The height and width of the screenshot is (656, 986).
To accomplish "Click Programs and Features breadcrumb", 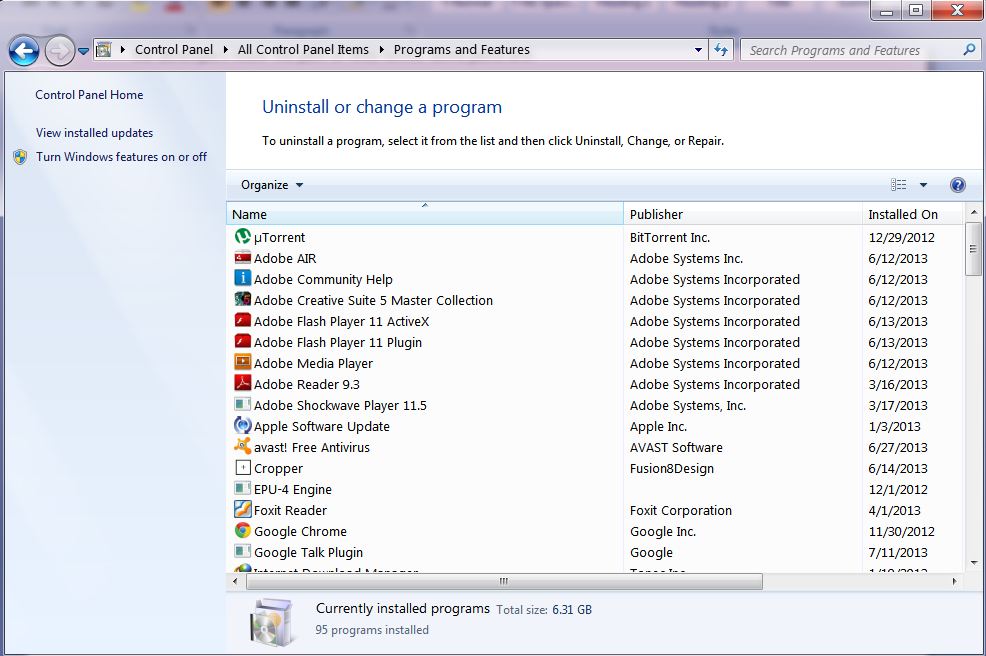I will 462,50.
